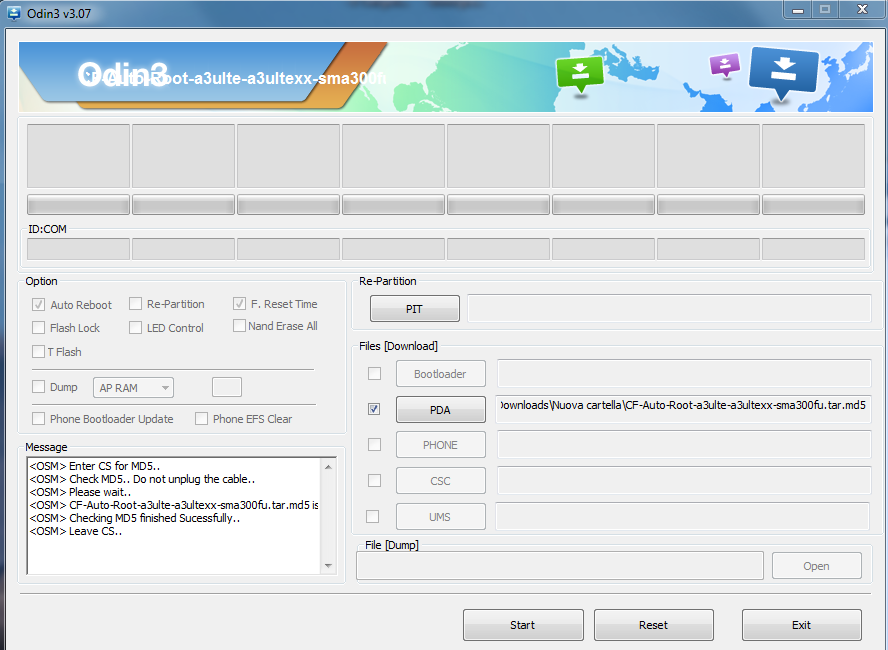Enable Nand Erase All option
This screenshot has height=650, width=888.
(x=239, y=326)
